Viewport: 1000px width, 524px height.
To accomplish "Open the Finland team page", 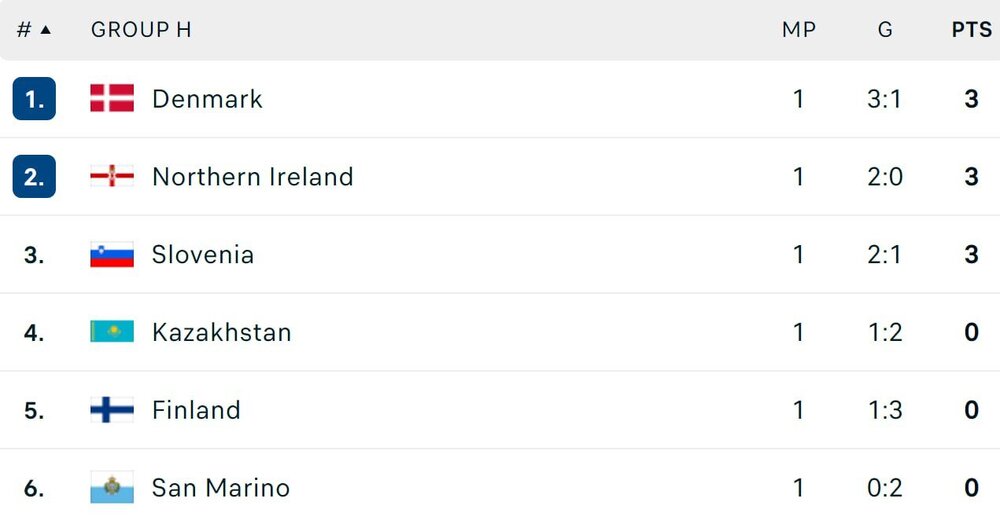I will pos(196,410).
